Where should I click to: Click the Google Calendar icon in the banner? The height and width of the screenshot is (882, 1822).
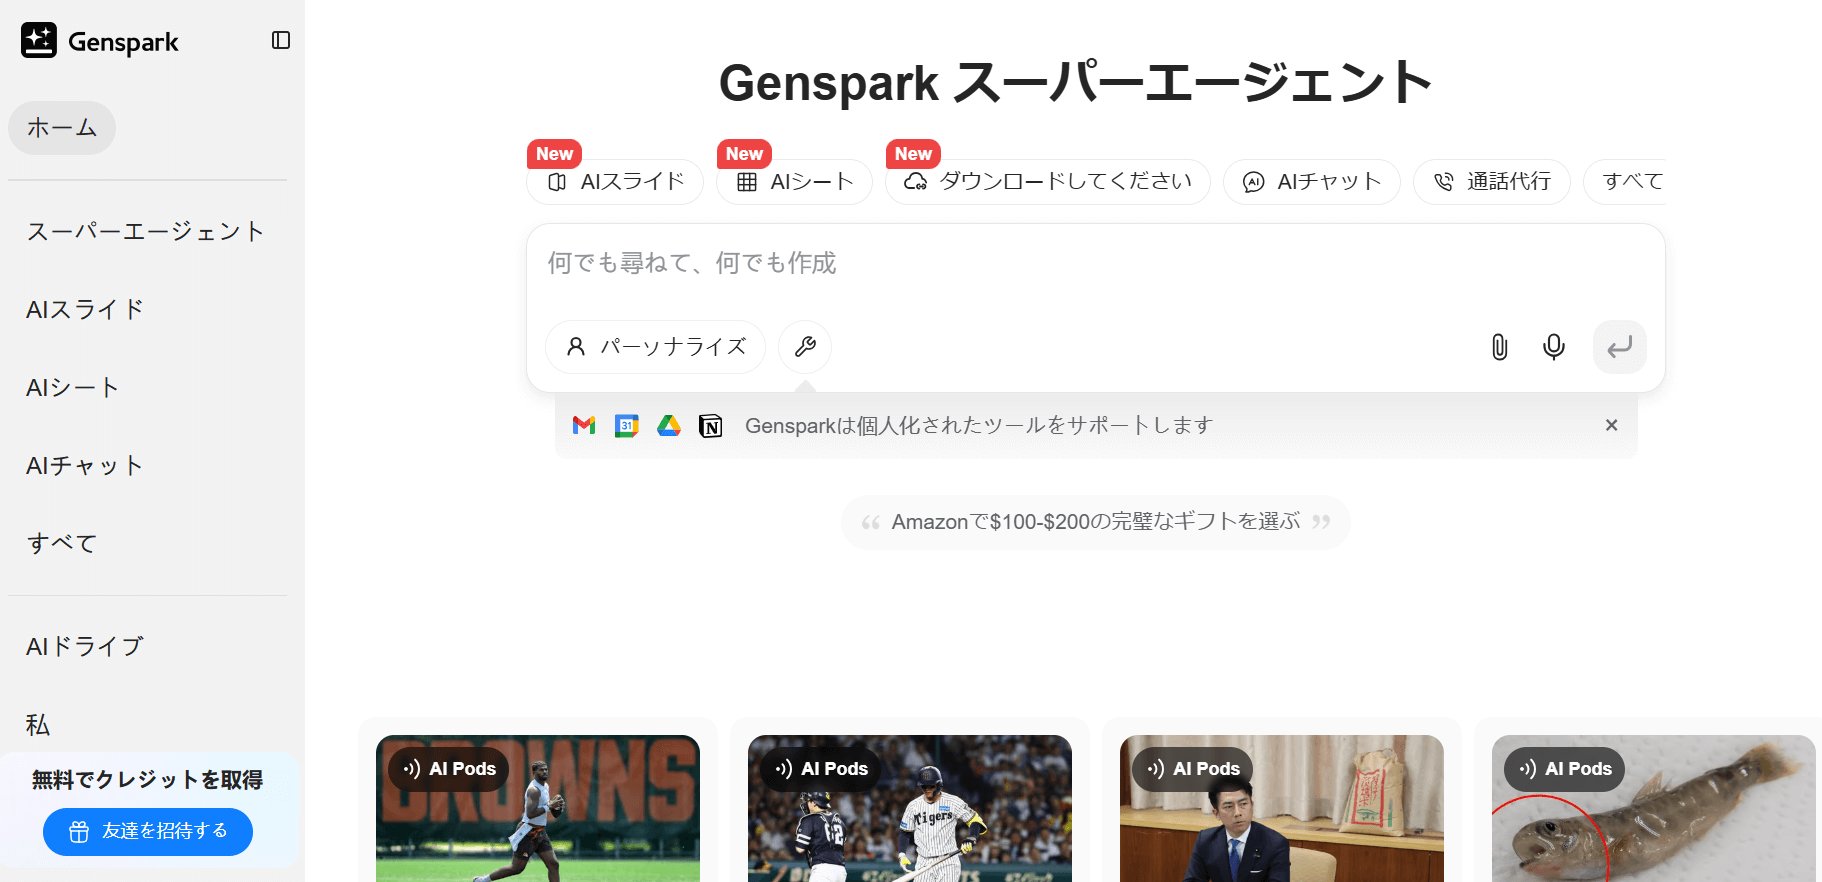click(627, 426)
